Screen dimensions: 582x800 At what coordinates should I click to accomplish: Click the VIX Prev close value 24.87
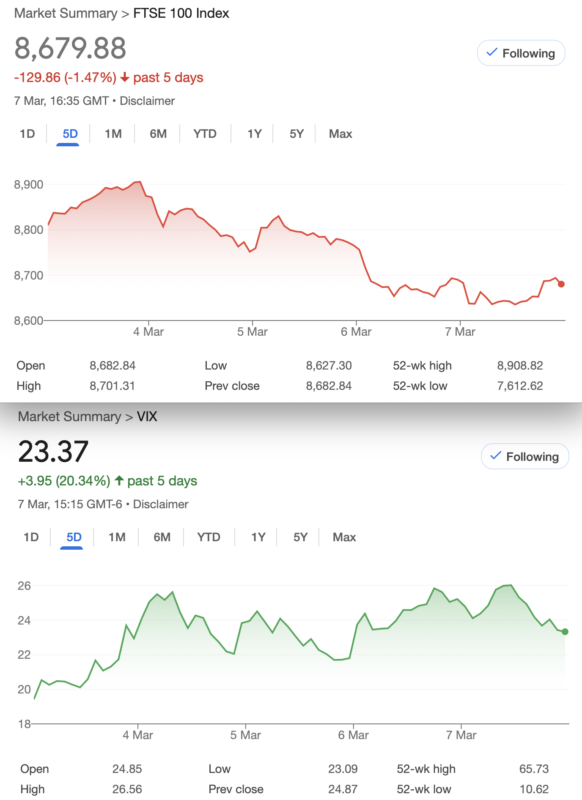click(343, 789)
